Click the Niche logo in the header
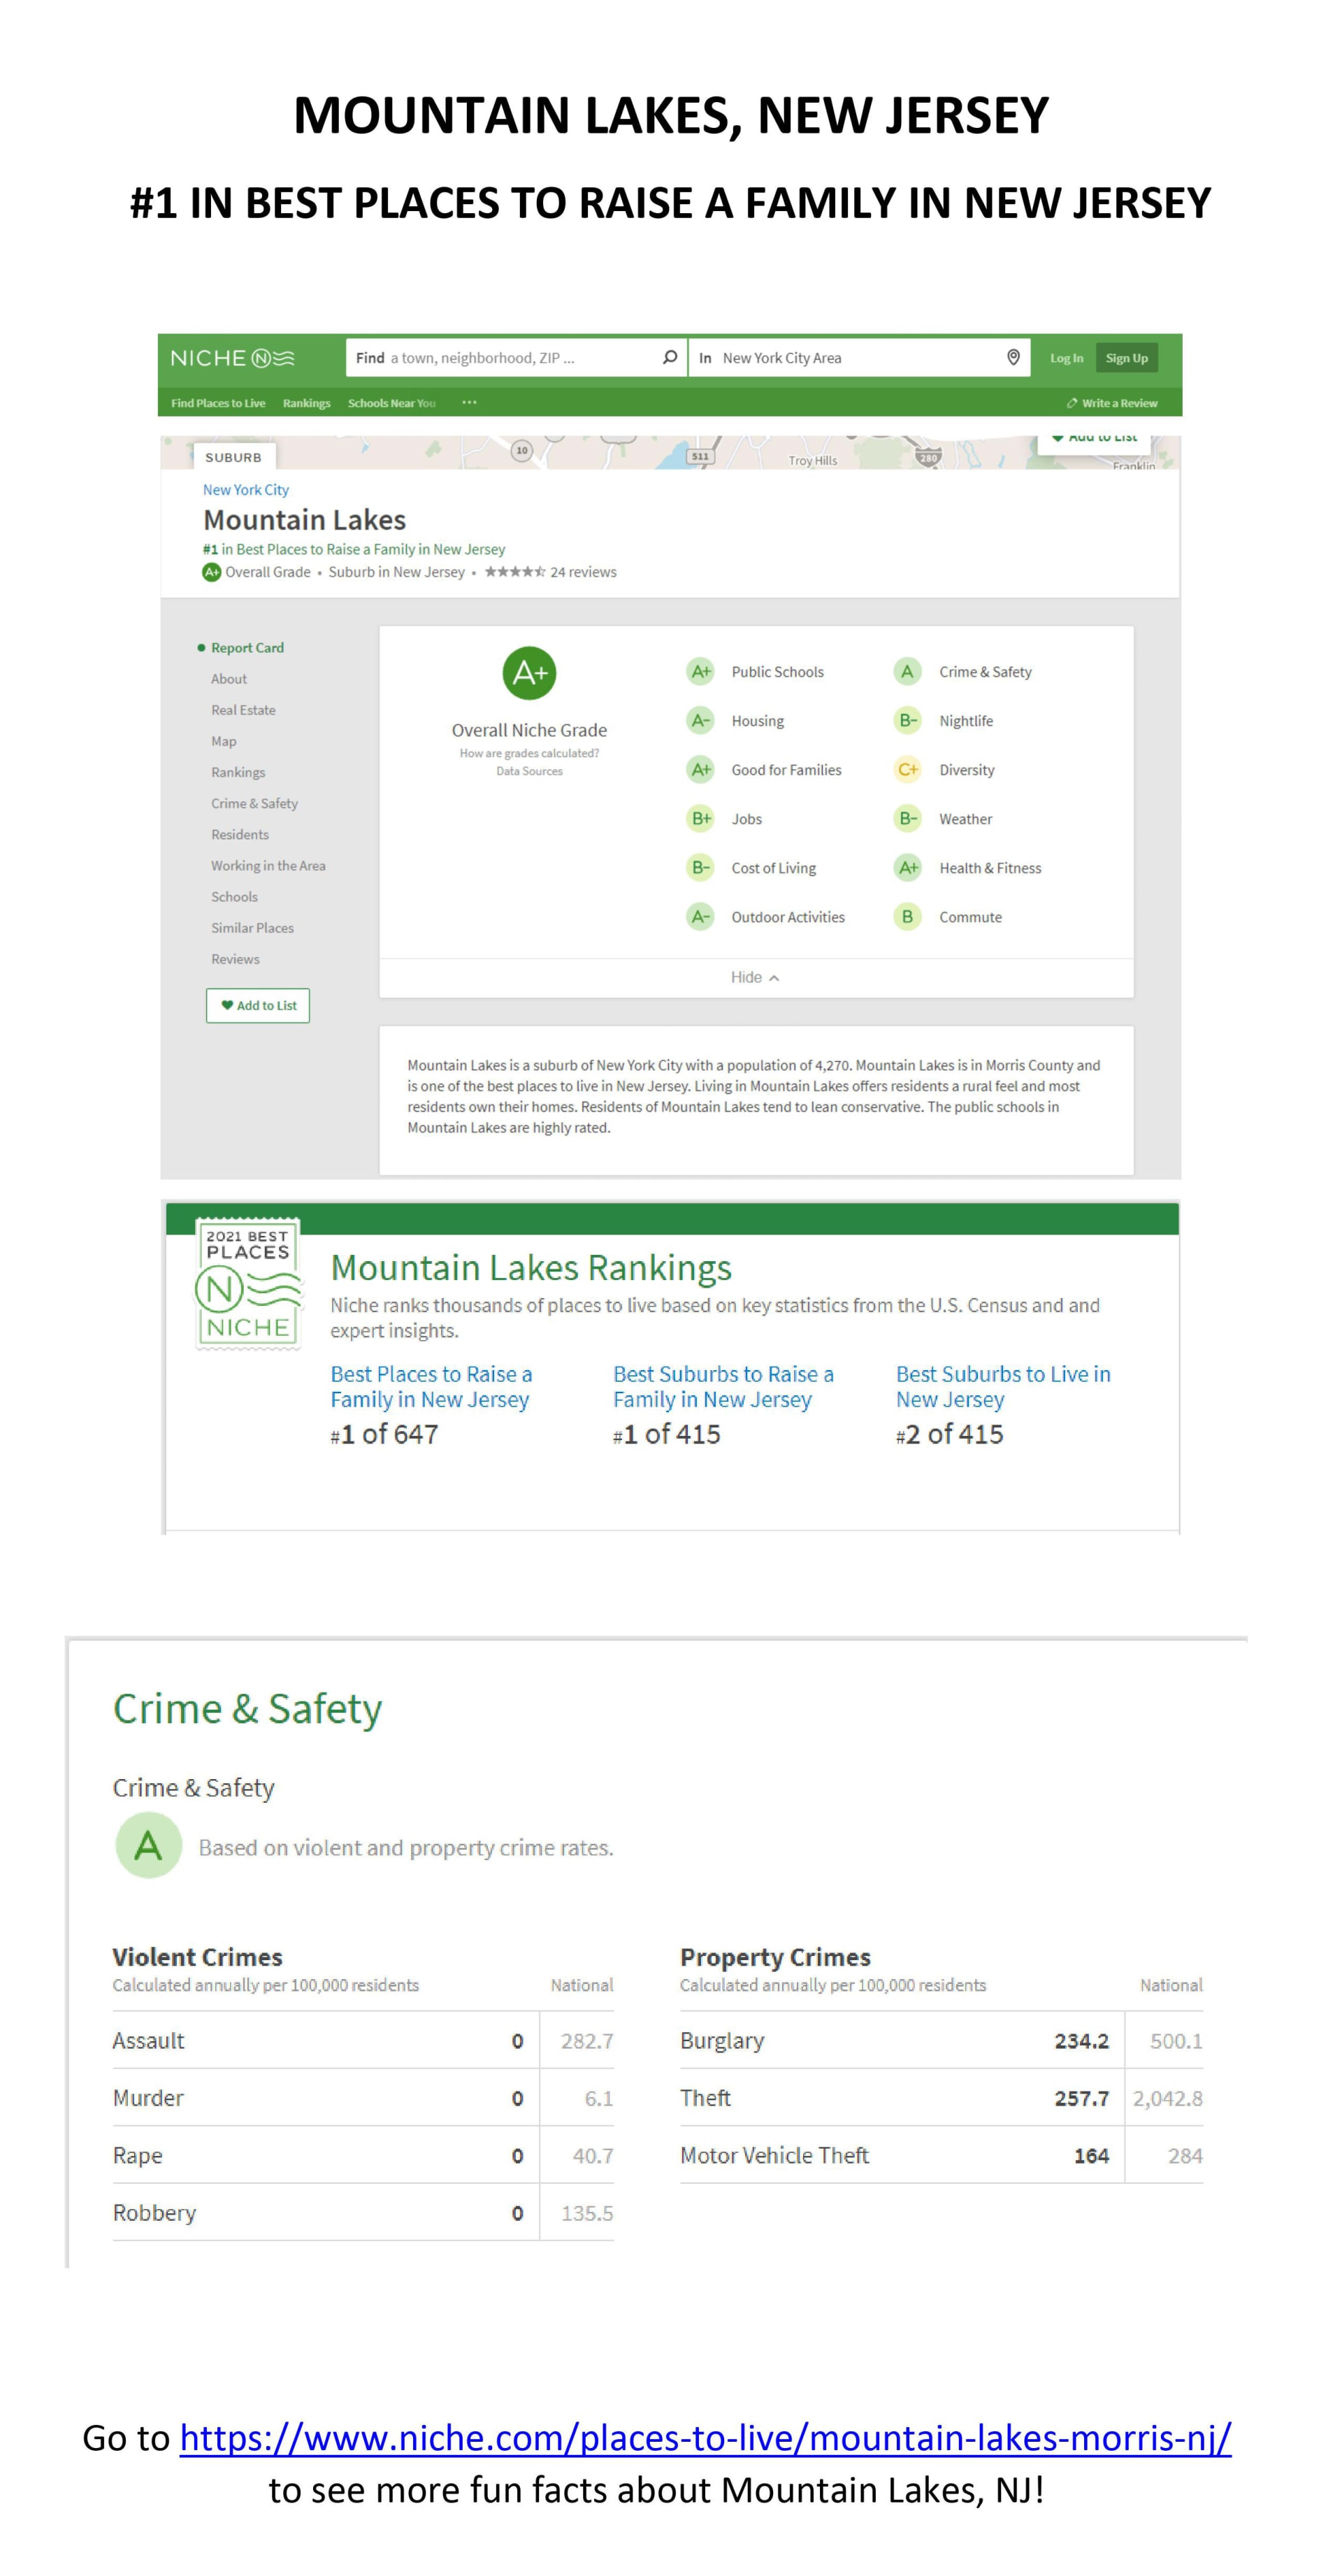 [232, 358]
